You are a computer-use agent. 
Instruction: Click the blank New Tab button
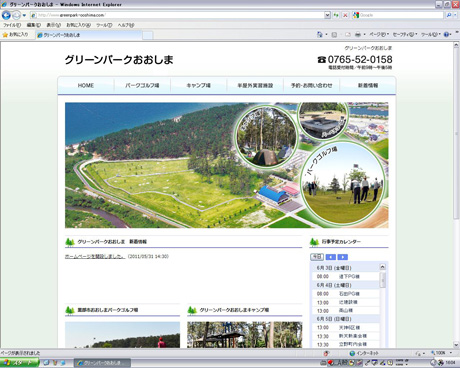[148, 35]
